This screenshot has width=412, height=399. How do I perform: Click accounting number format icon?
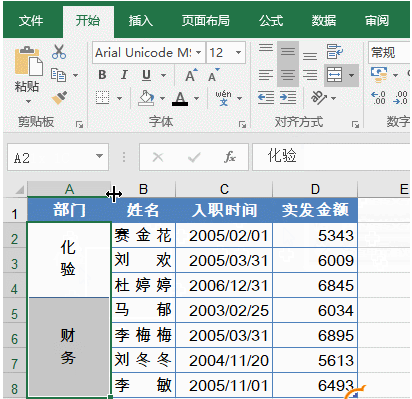coord(379,74)
